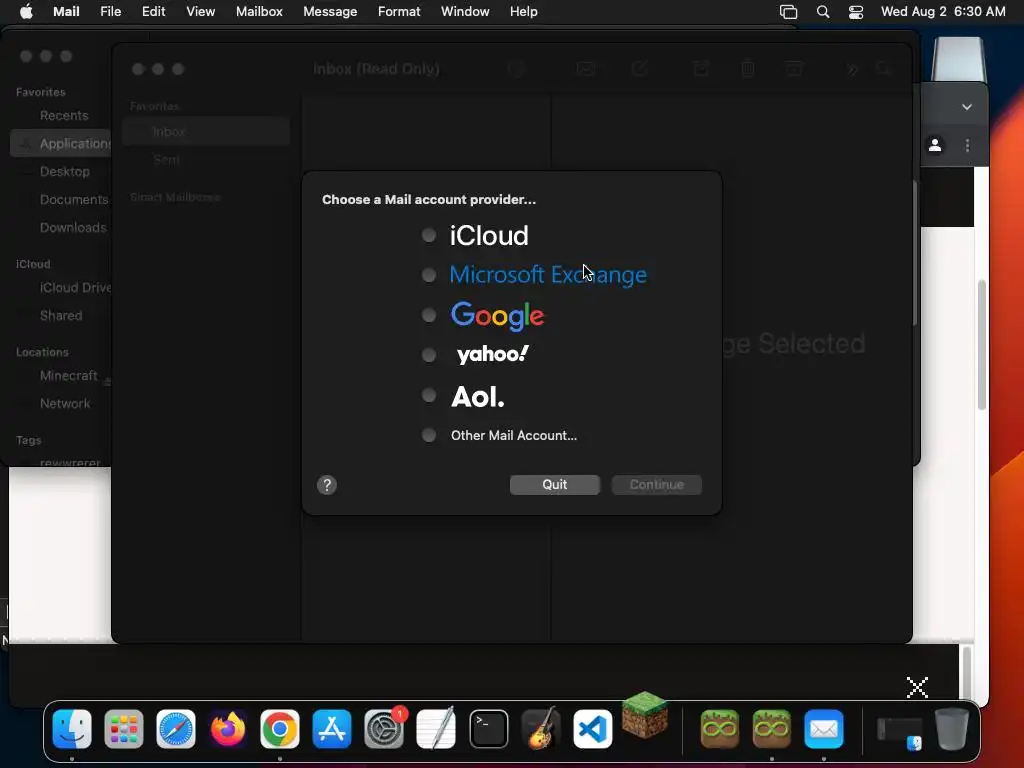Open the Edit menu
1024x768 pixels.
tap(153, 12)
